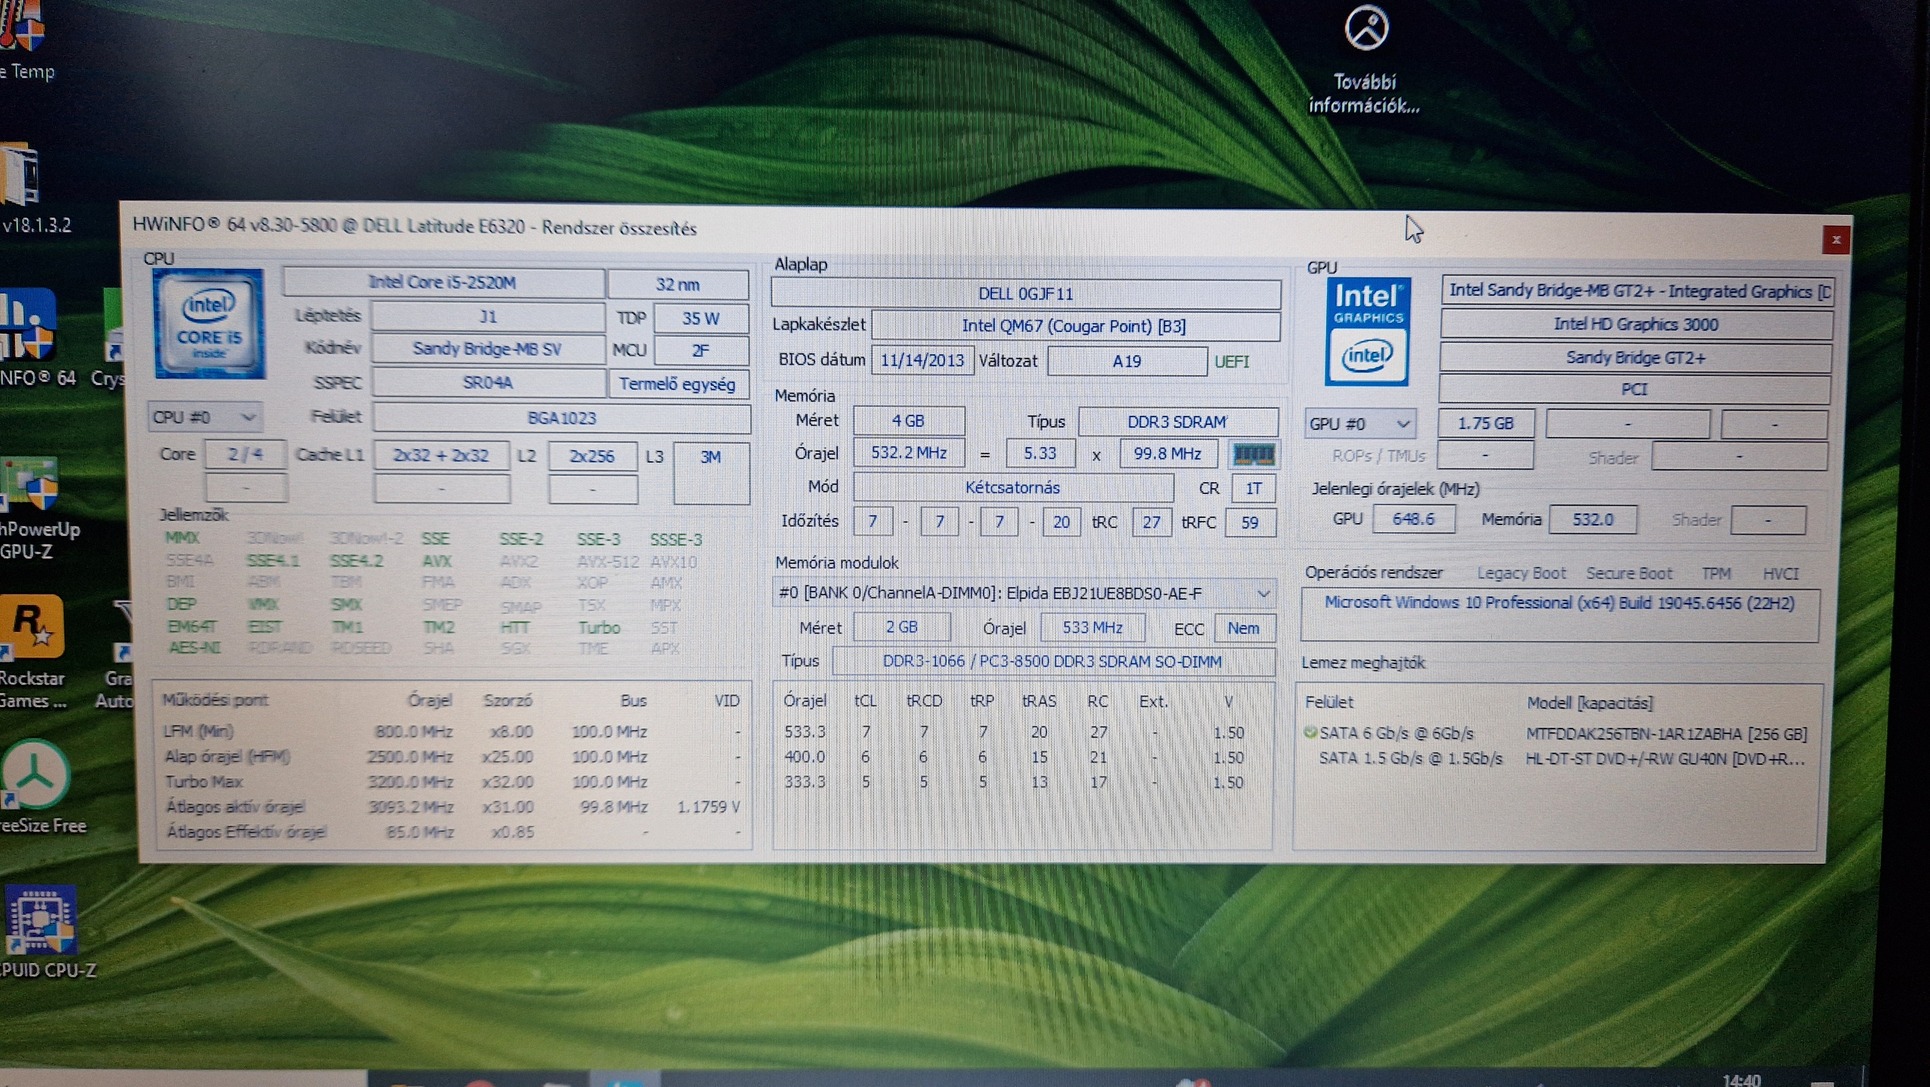1930x1087 pixels.
Task: Click the Legacy Boot indicator label
Action: pyautogui.click(x=1521, y=573)
